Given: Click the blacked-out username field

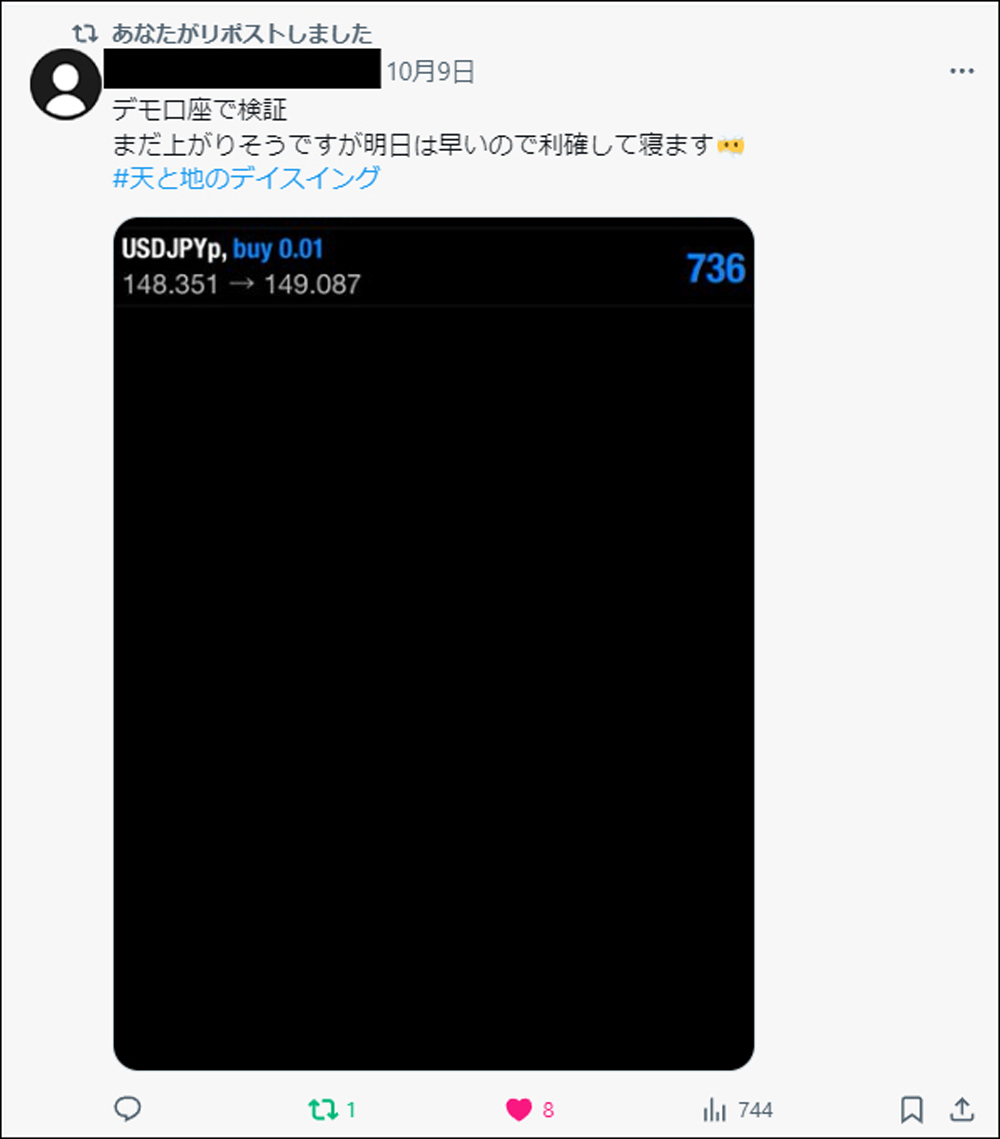Looking at the screenshot, I should [x=243, y=69].
